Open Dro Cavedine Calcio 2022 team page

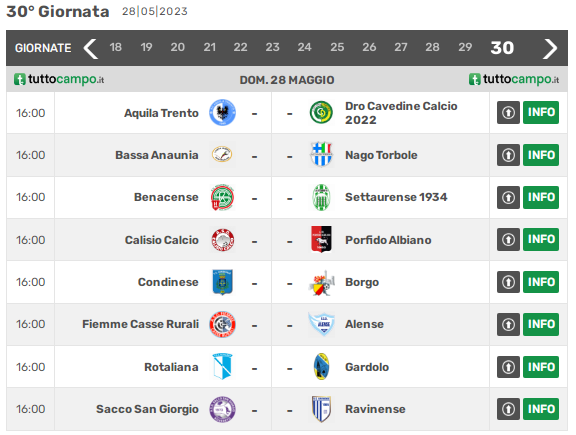401,113
